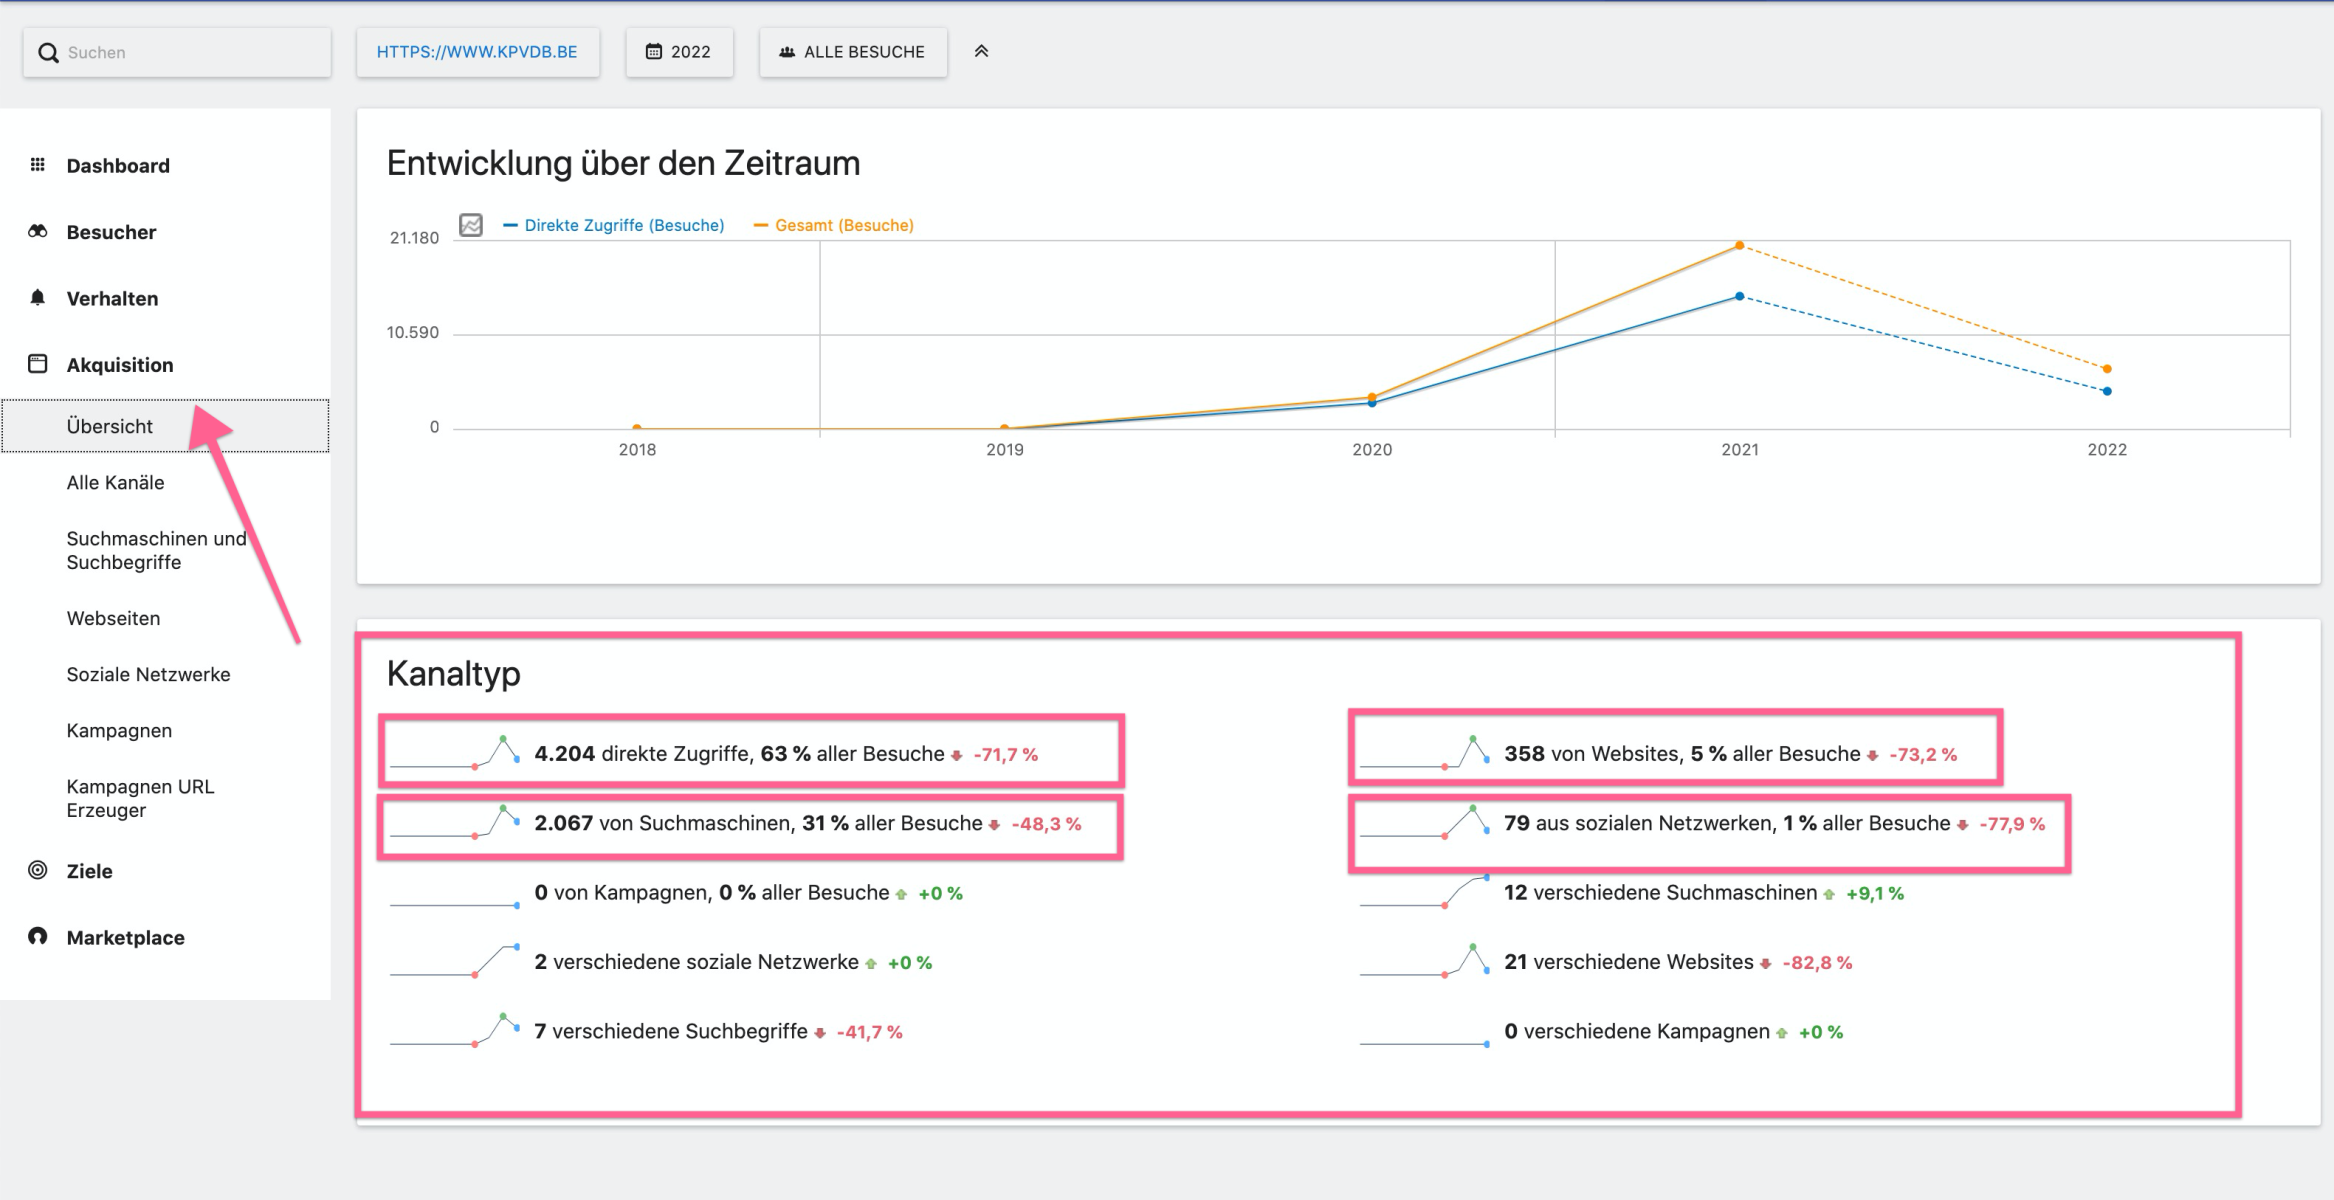Click the Verhalten bell icon
The height and width of the screenshot is (1200, 2334).
38,298
